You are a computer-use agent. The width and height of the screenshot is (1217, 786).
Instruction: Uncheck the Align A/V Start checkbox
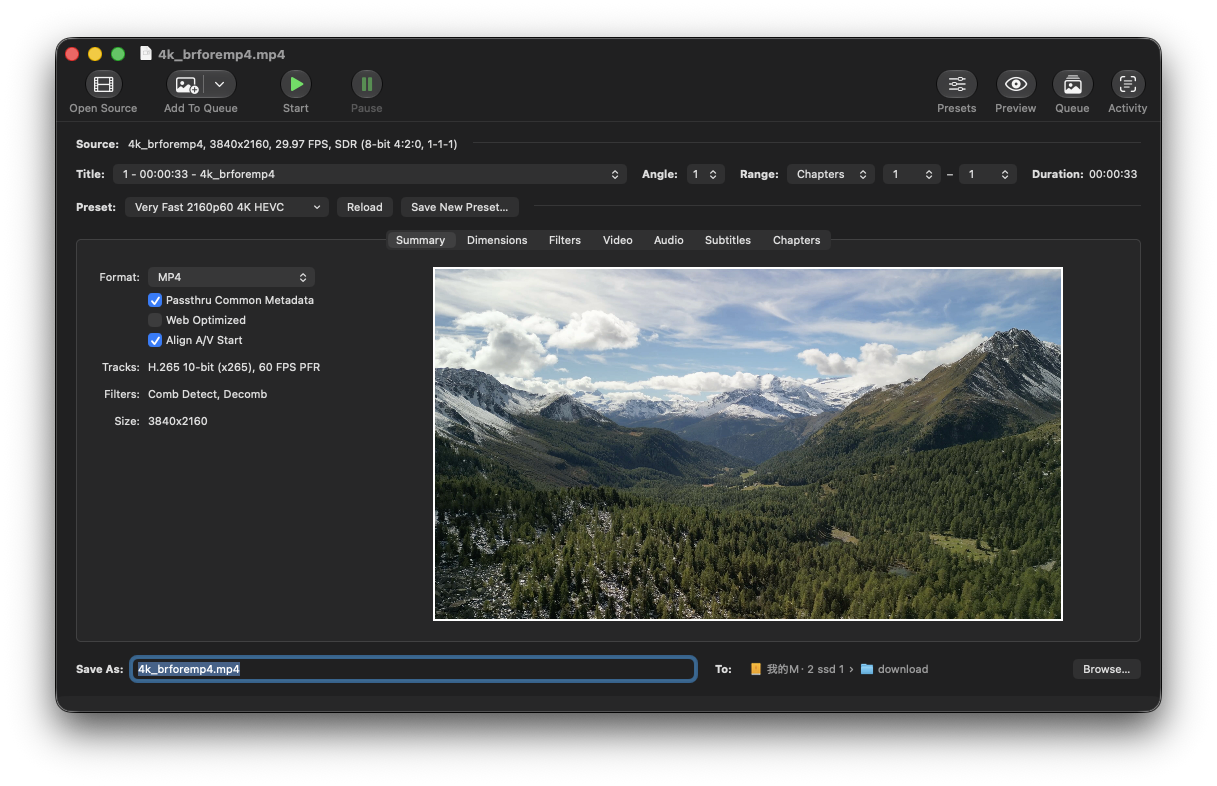coord(155,340)
